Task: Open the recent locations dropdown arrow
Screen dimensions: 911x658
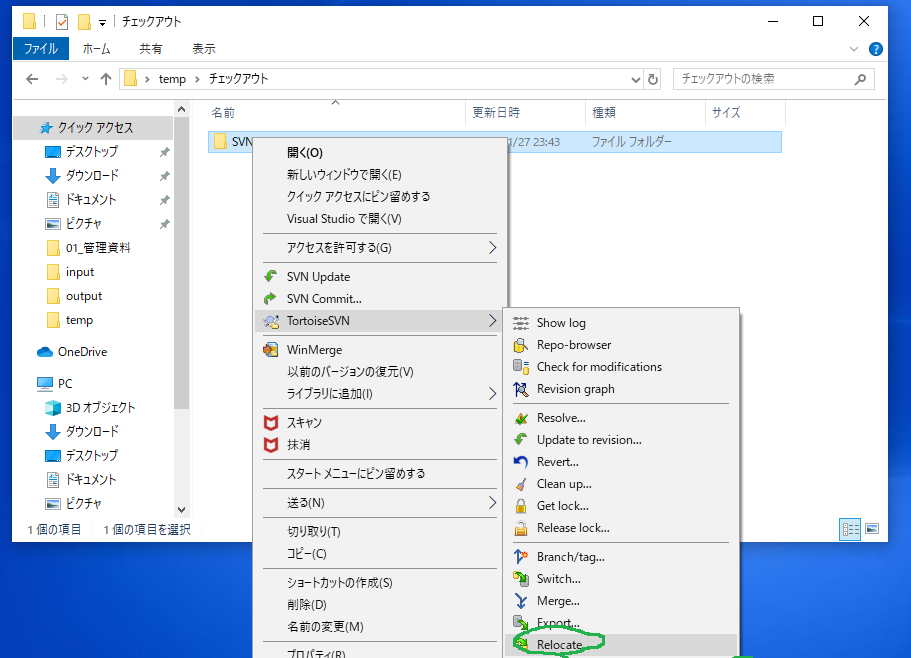Action: pyautogui.click(x=85, y=79)
